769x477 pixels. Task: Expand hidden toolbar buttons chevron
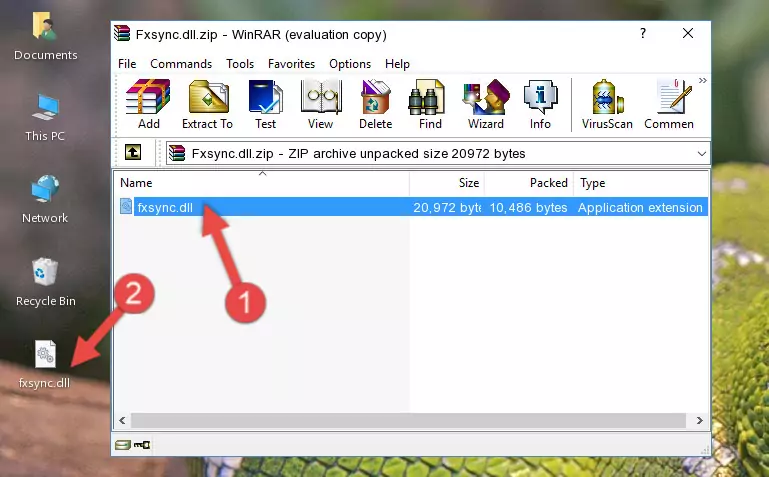tap(703, 80)
